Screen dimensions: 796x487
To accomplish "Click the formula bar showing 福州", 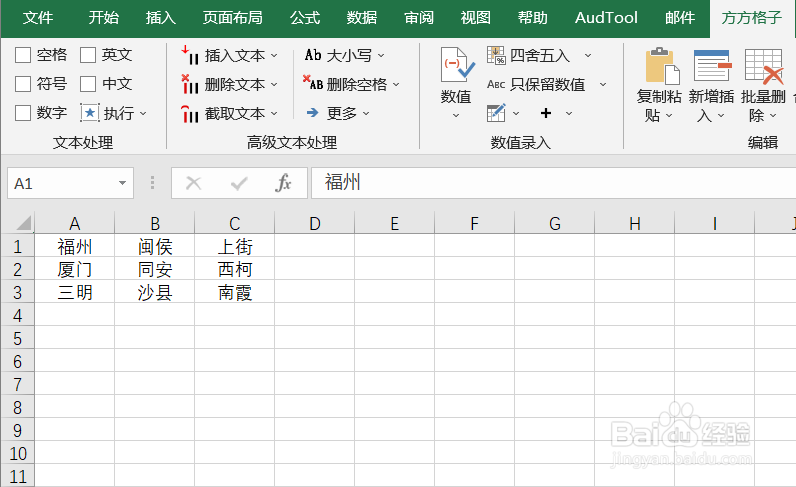I will click(553, 183).
